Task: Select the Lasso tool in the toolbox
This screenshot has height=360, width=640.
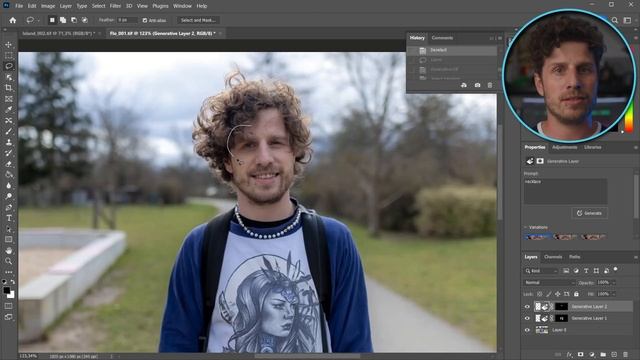Action: click(9, 66)
